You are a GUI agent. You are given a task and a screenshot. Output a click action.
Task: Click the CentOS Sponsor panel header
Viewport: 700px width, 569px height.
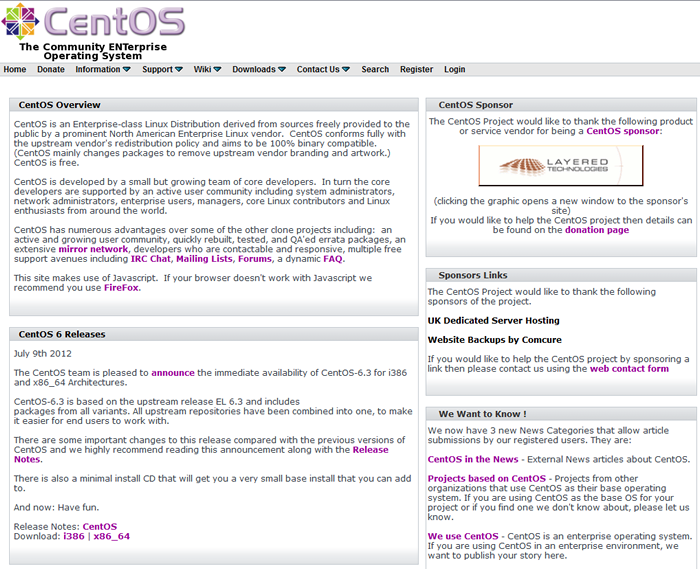pos(561,105)
